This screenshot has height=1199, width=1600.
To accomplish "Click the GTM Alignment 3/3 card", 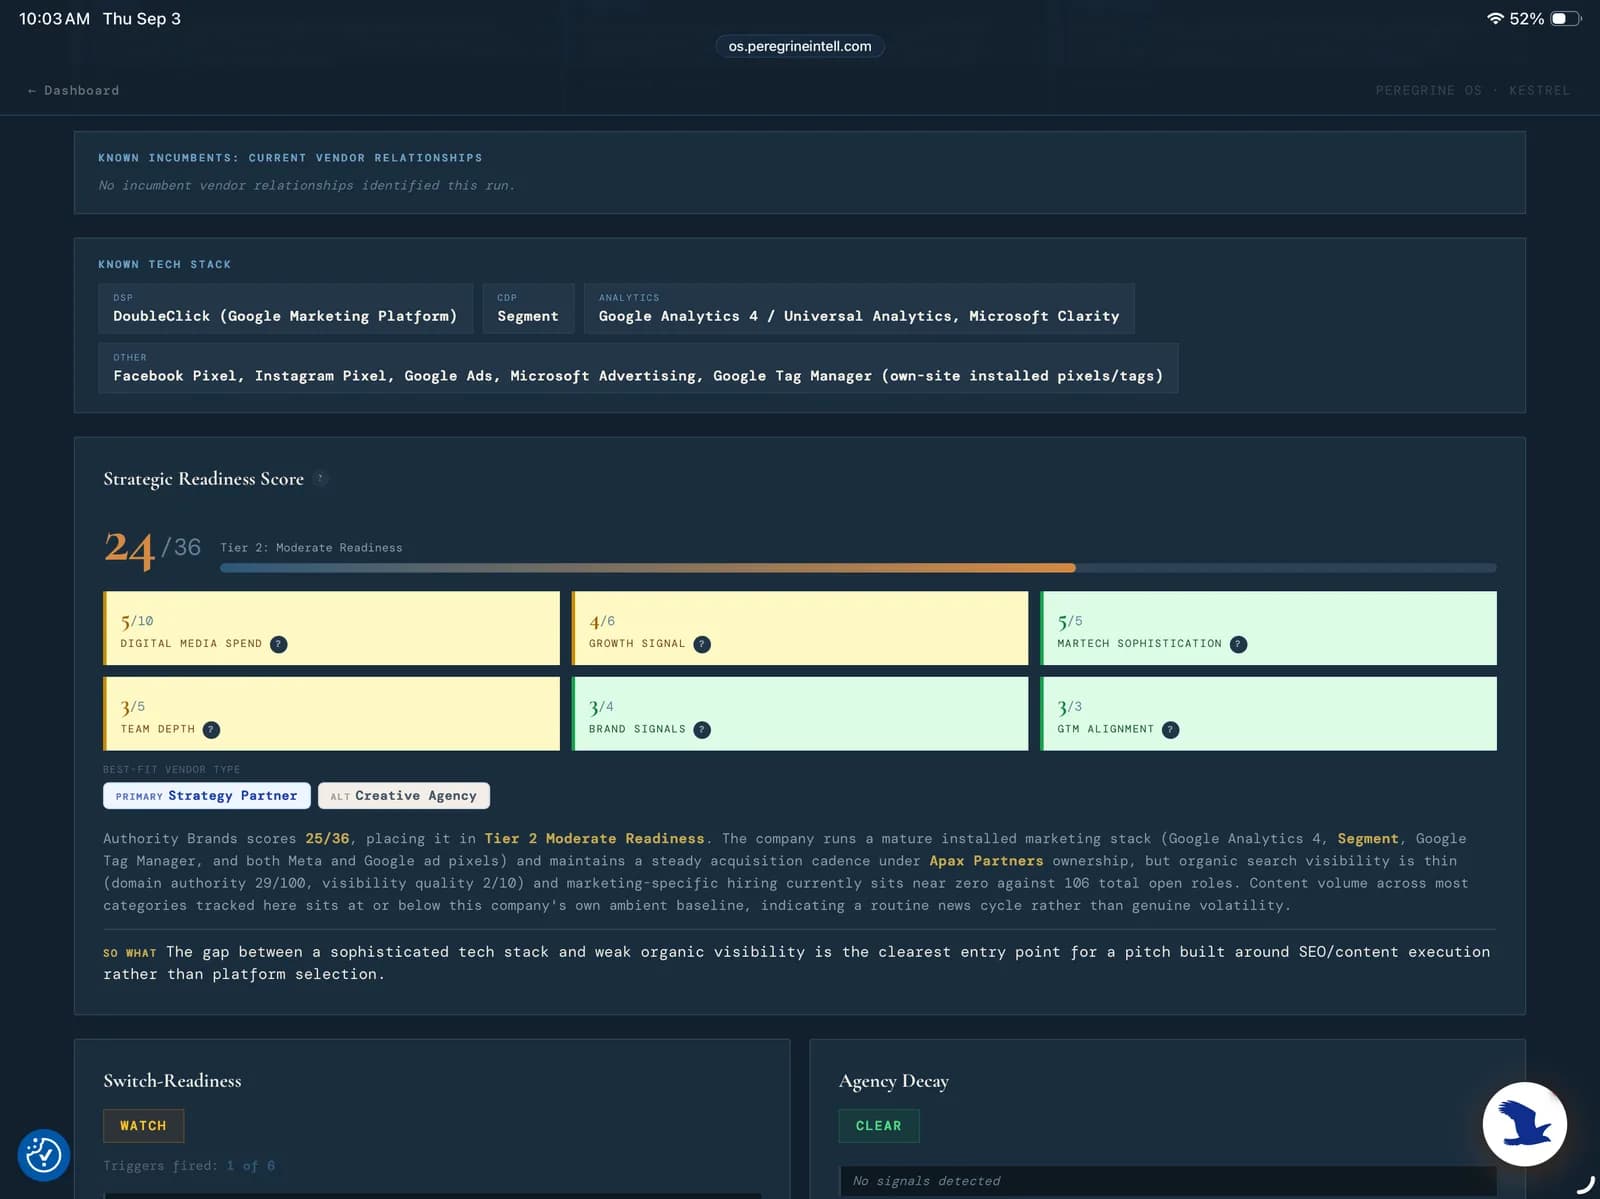I will (x=1268, y=714).
